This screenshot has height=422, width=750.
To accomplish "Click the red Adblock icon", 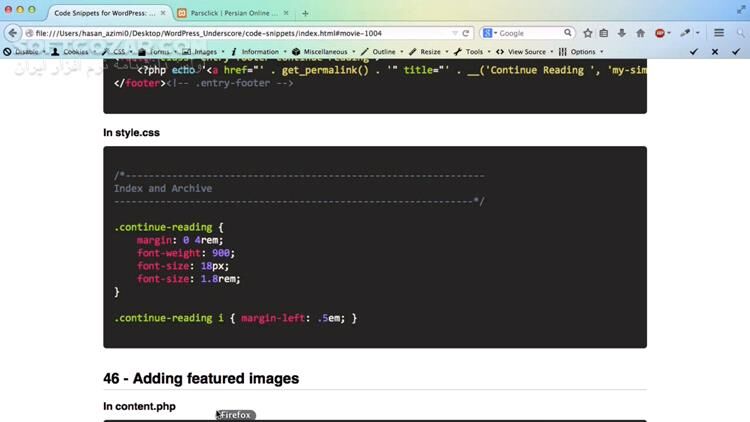I will tap(661, 33).
